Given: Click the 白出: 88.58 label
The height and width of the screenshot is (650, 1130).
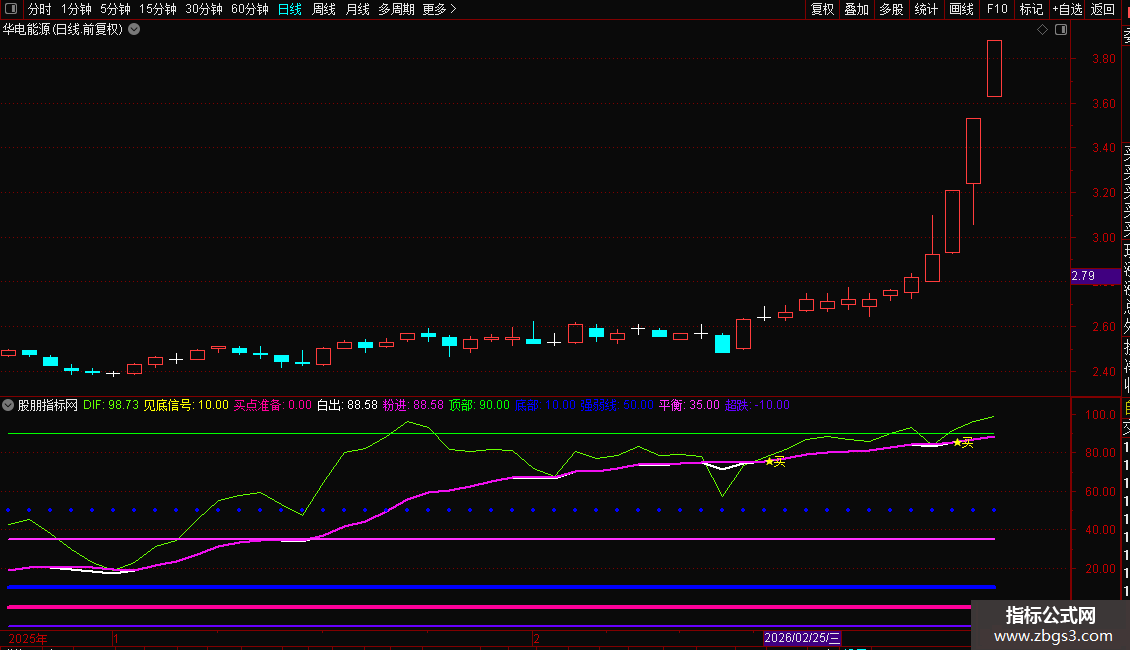Looking at the screenshot, I should [x=347, y=405].
